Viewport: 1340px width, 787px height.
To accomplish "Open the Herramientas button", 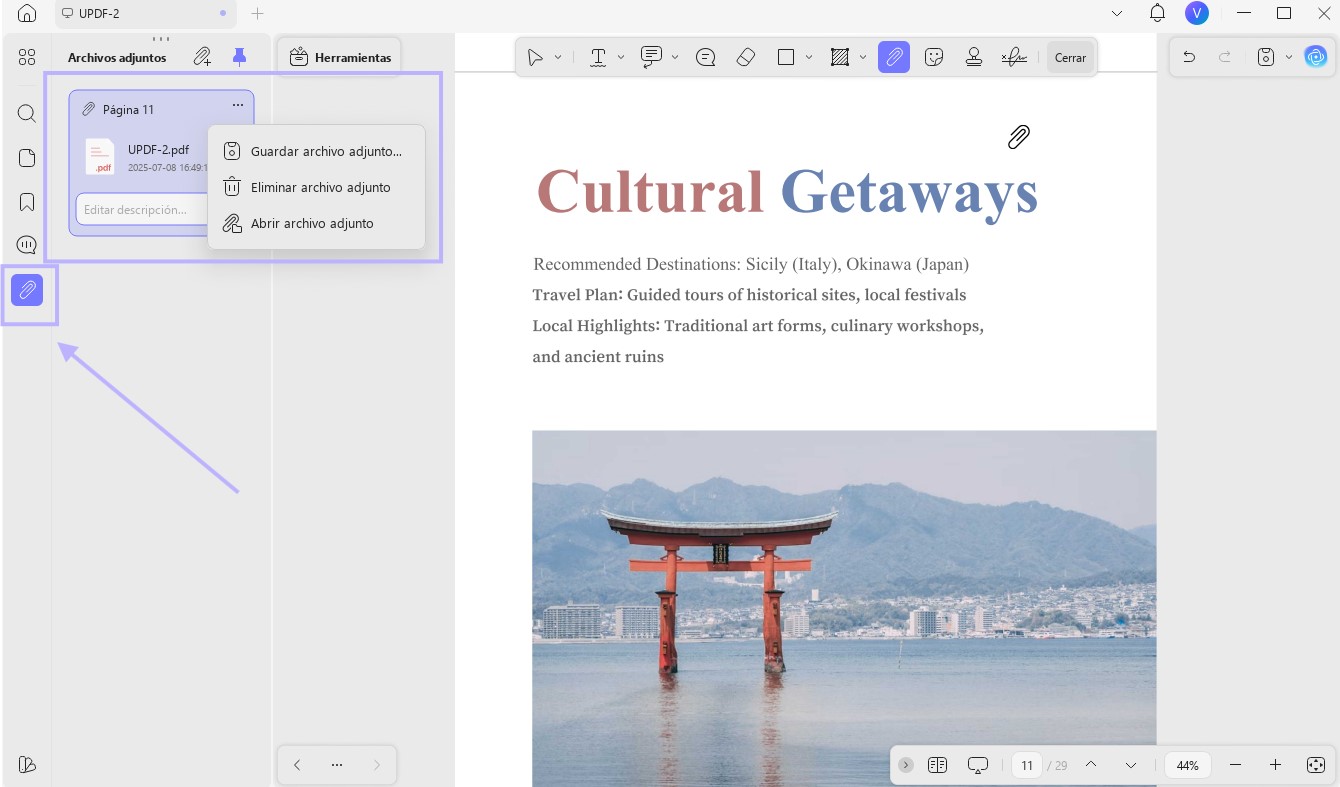I will pos(340,57).
